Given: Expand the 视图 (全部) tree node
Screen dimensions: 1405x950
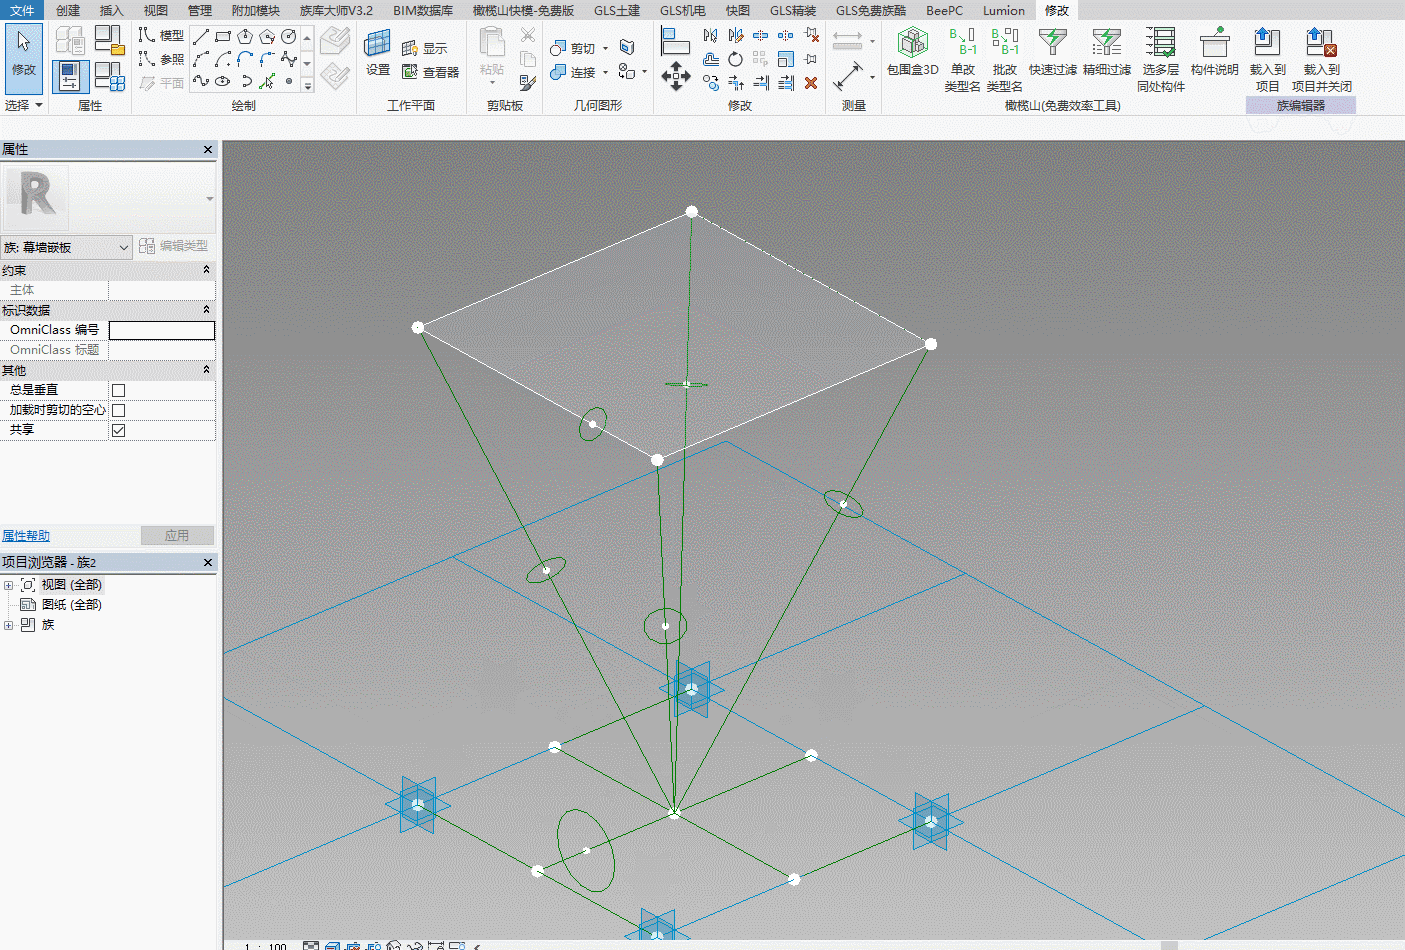Looking at the screenshot, I should tap(9, 585).
